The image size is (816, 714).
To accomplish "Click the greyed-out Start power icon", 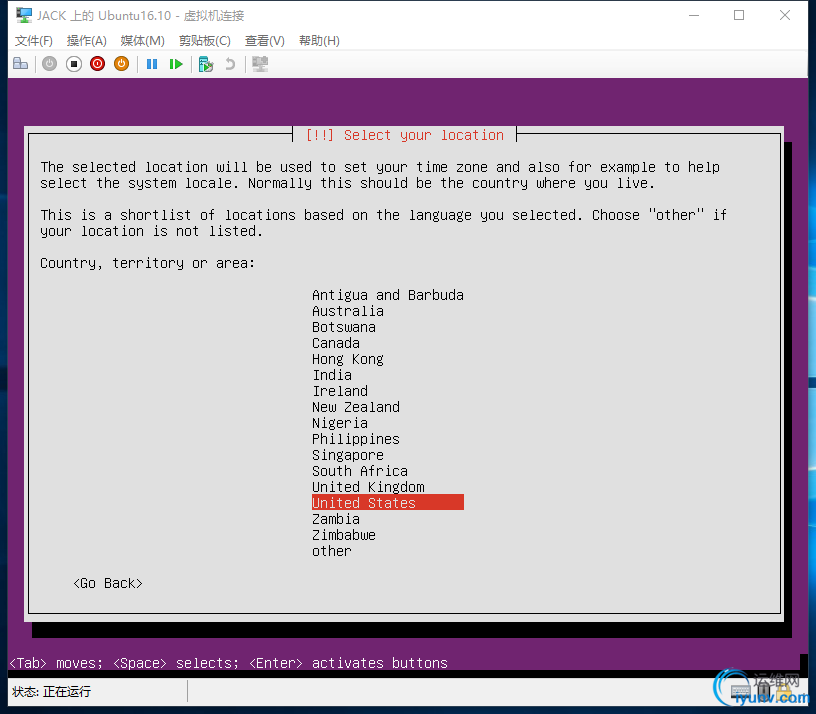I will [x=49, y=64].
